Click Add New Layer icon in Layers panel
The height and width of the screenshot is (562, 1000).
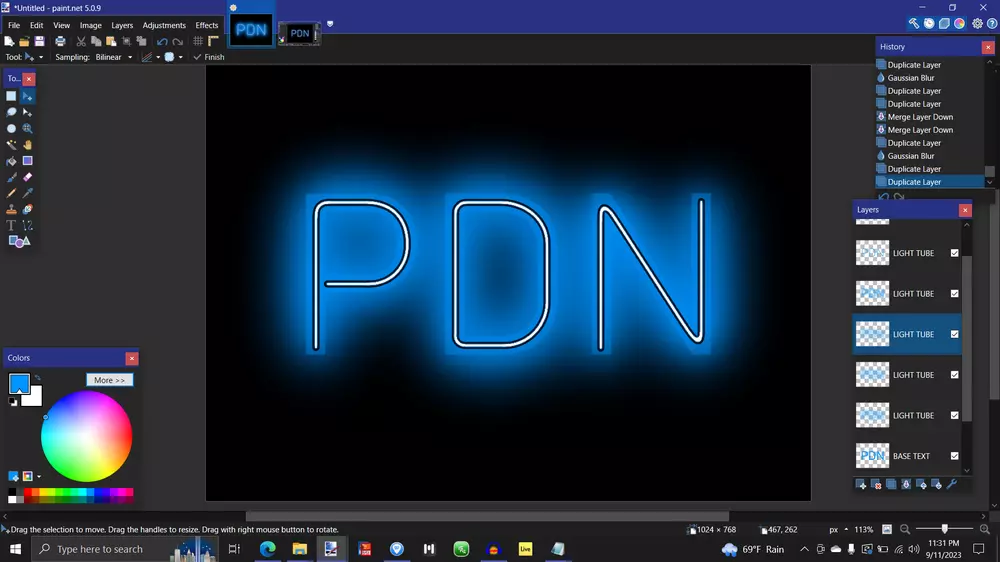click(x=861, y=485)
